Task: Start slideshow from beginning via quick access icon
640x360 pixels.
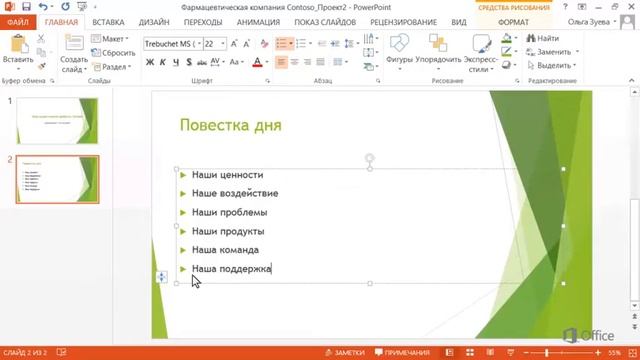Action: (82, 7)
